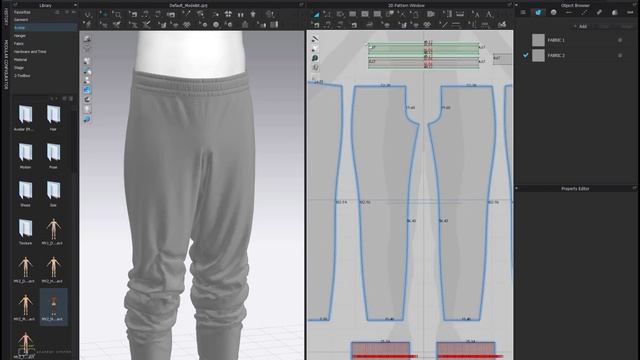Select the FABRIC 2 entry
The width and height of the screenshot is (640, 360).
(x=556, y=55)
